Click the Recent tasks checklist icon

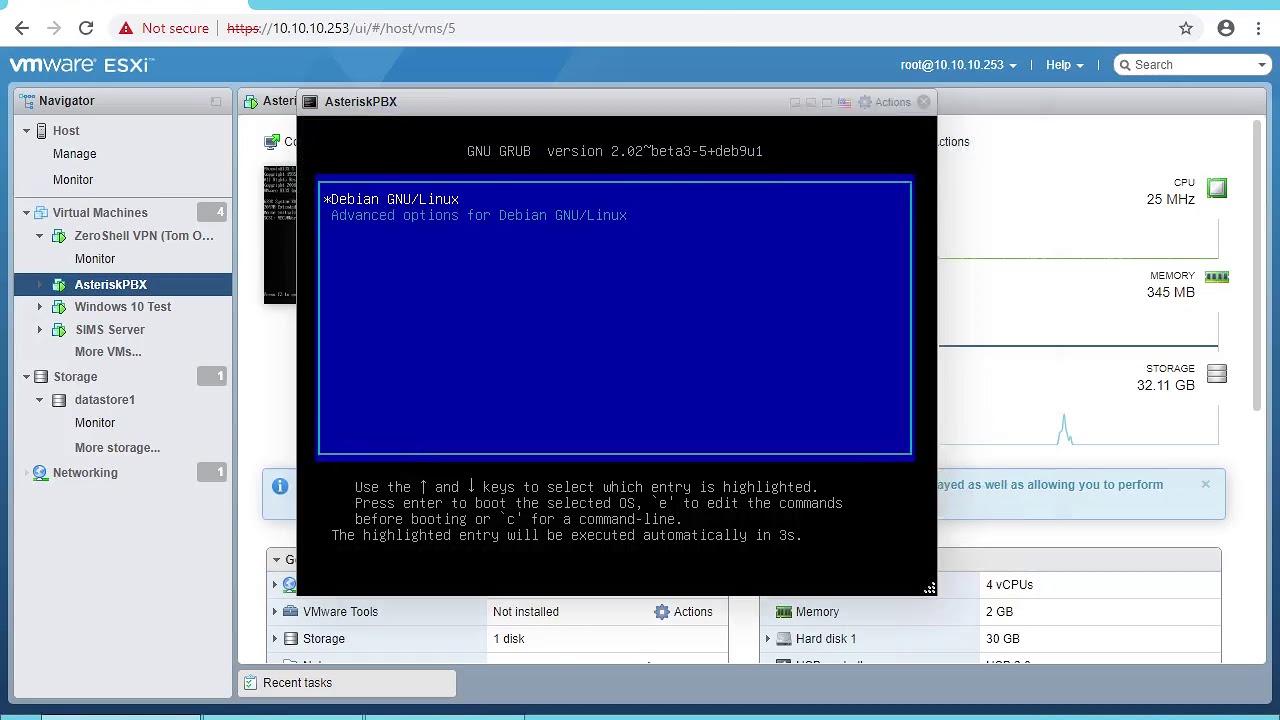251,683
